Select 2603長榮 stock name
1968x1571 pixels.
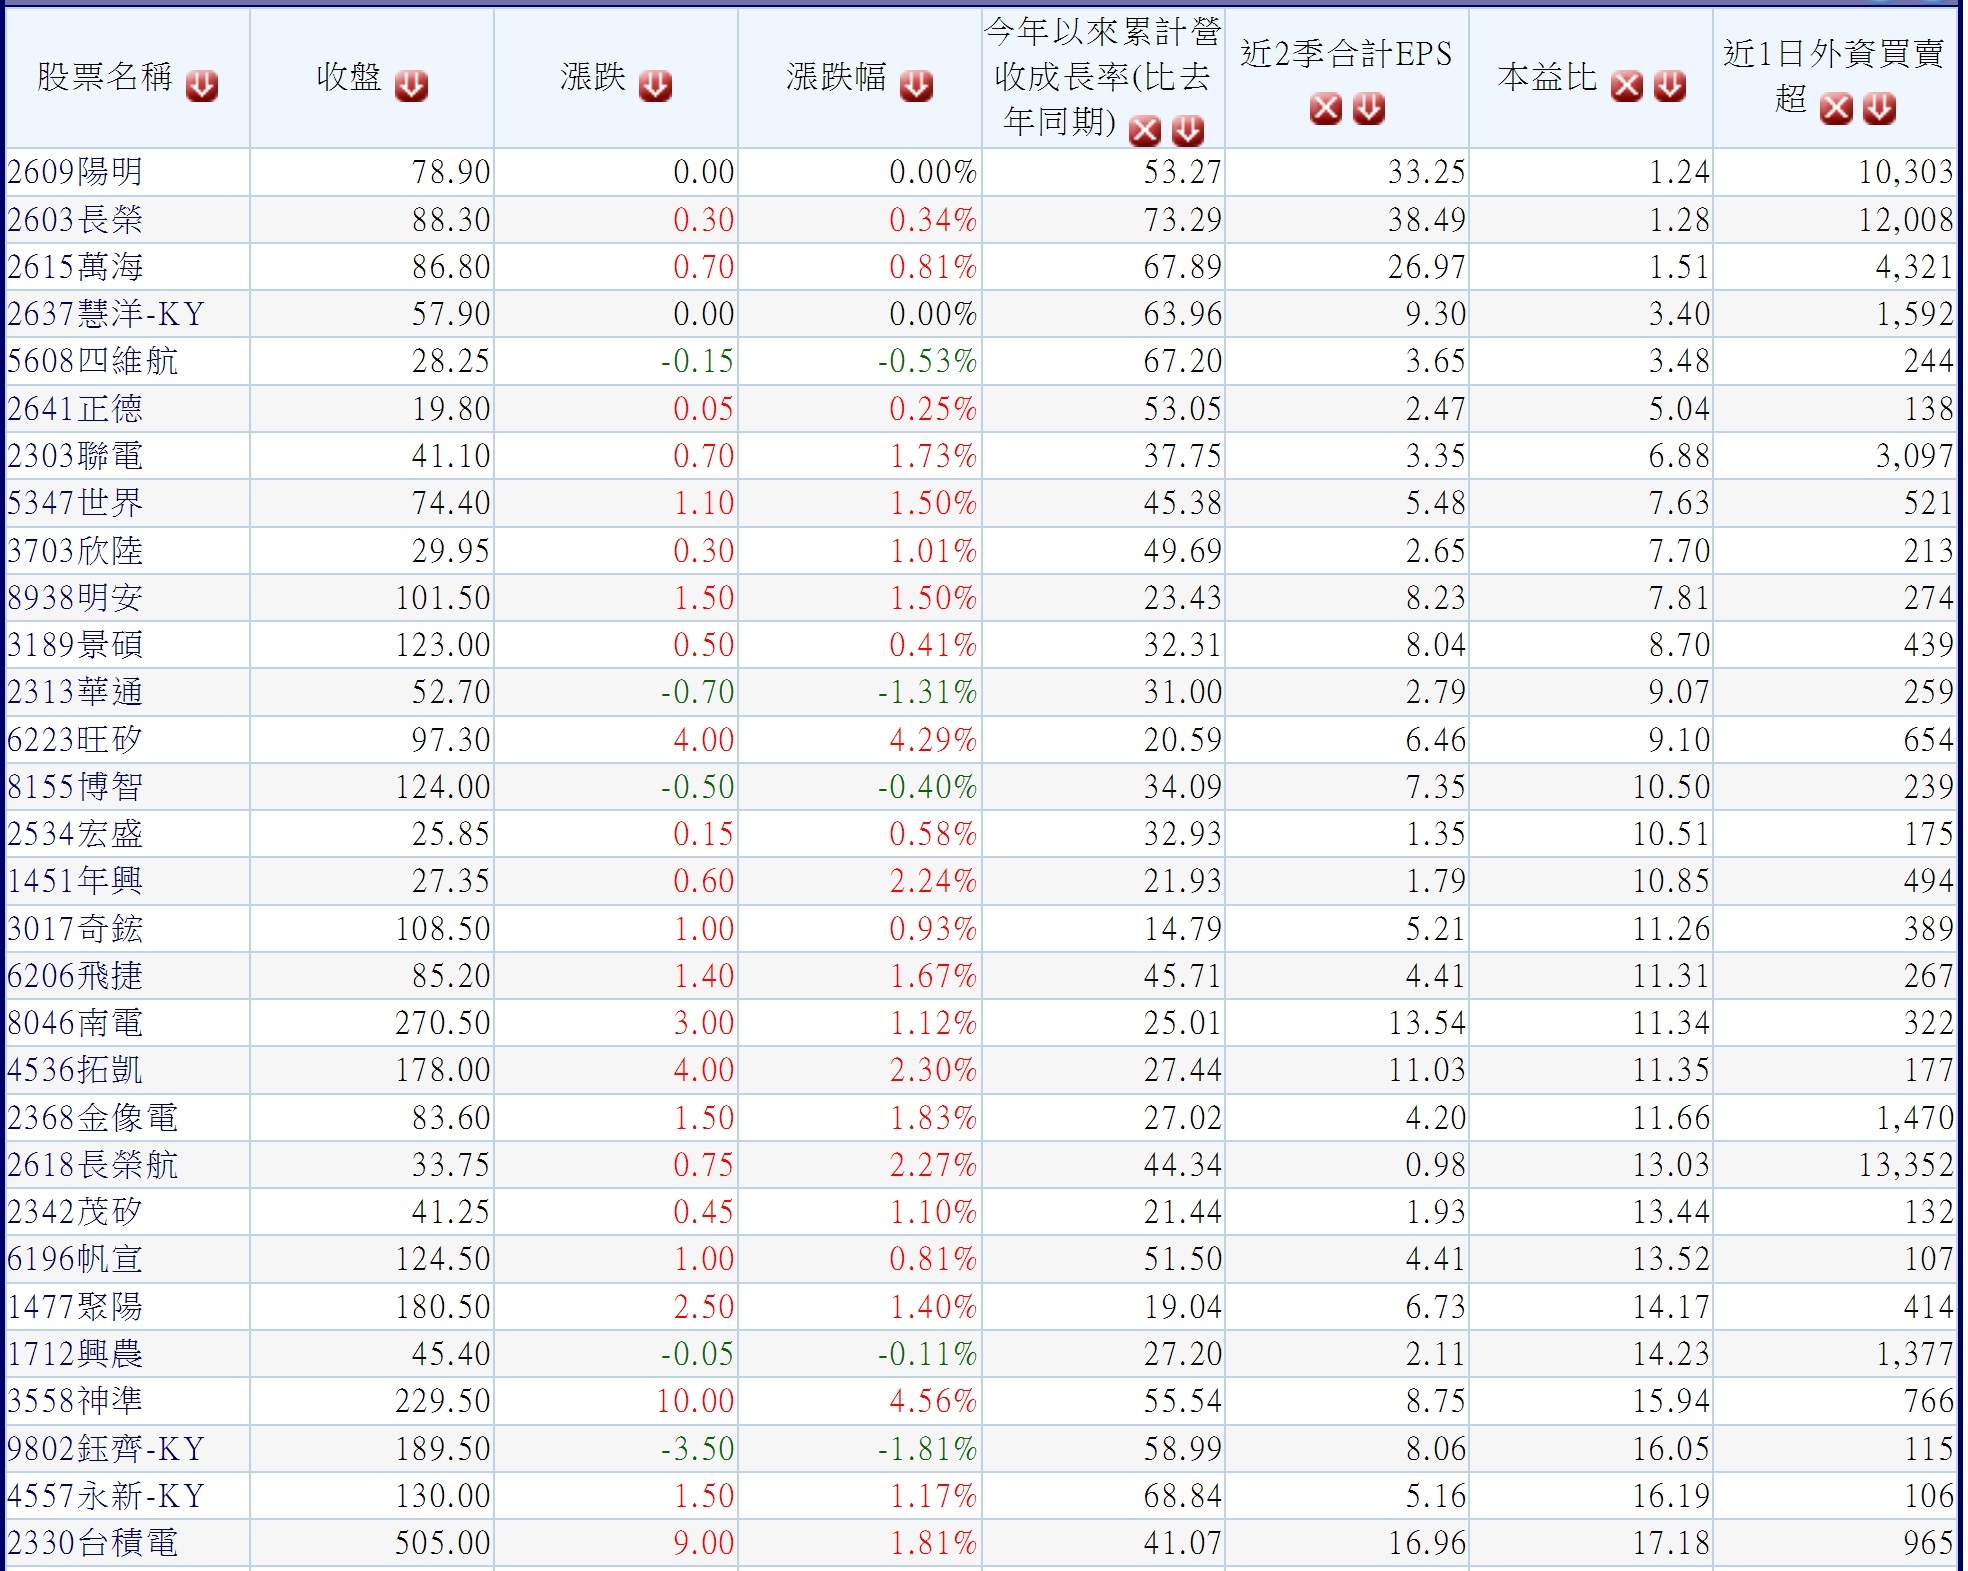coord(75,219)
